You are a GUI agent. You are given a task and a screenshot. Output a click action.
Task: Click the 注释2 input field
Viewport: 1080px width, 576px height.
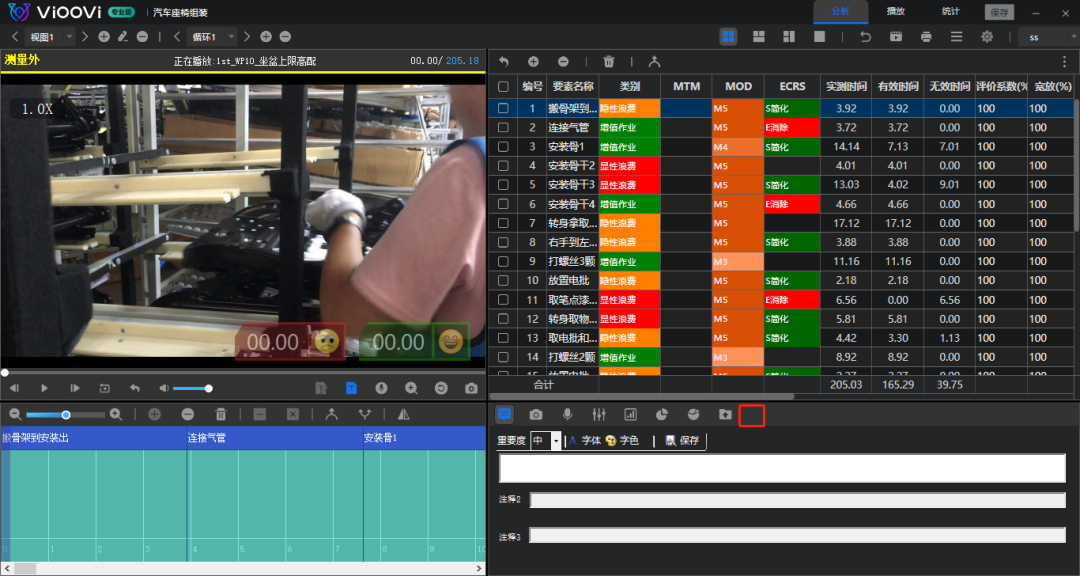798,500
